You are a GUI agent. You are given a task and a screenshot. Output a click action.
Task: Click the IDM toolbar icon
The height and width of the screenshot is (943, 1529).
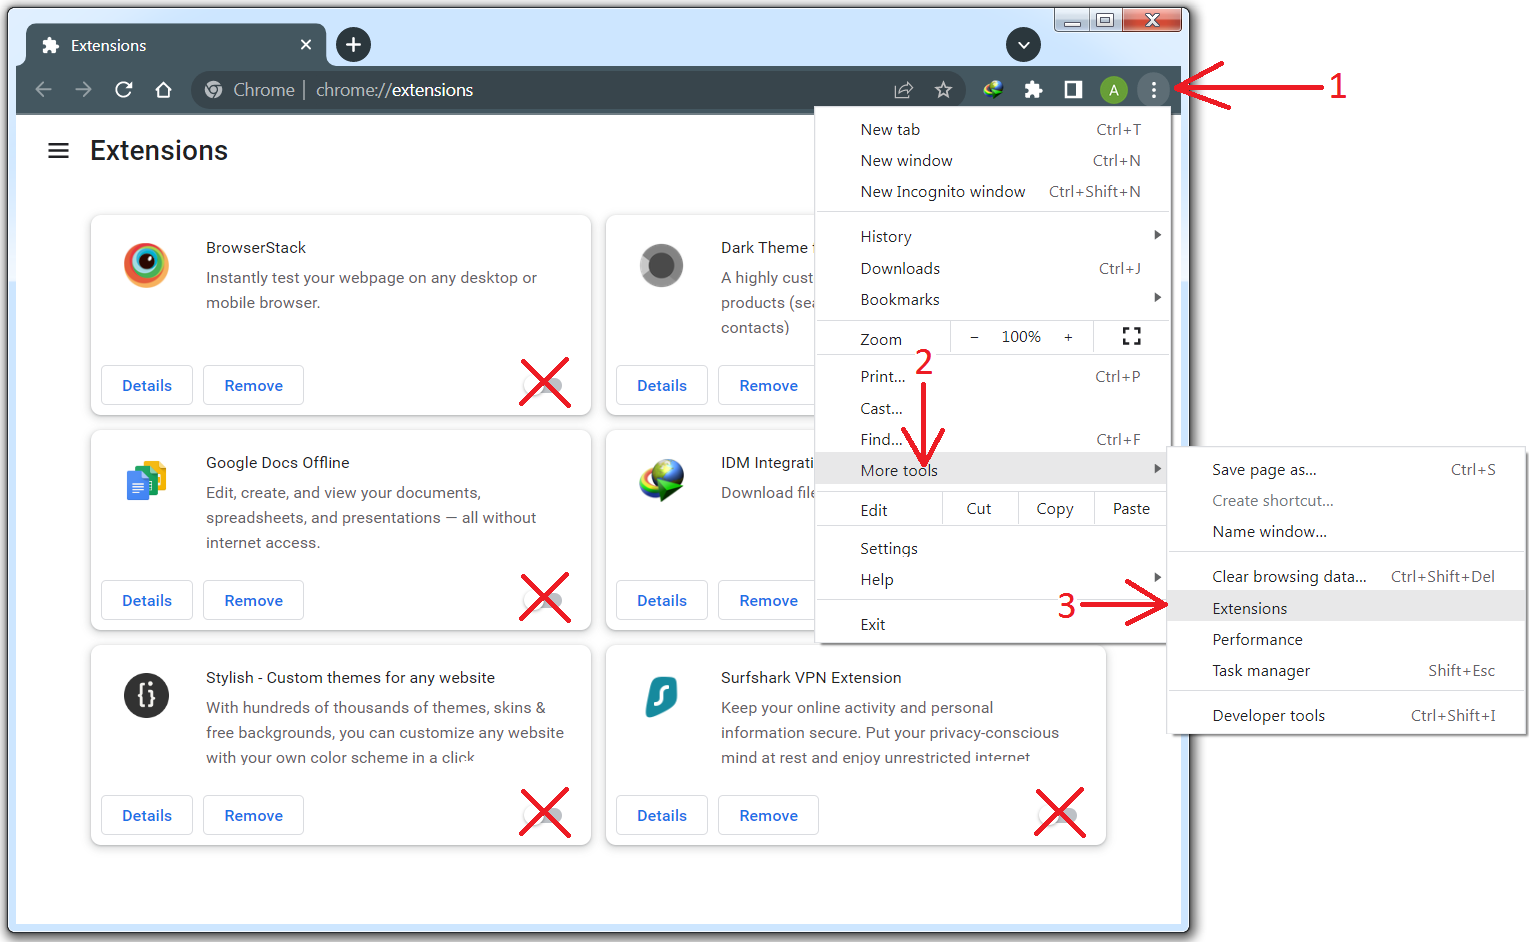click(x=992, y=89)
